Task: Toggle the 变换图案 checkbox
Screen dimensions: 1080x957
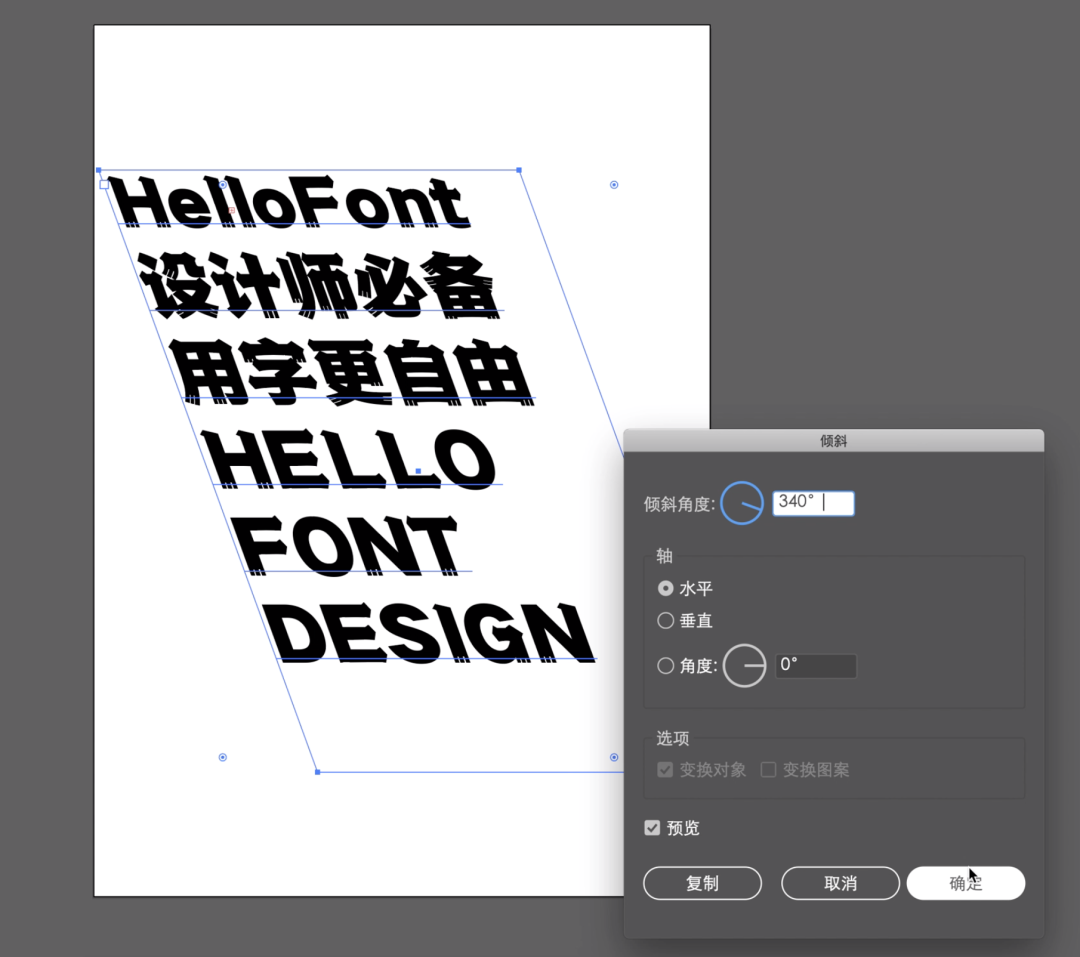Action: click(x=768, y=770)
